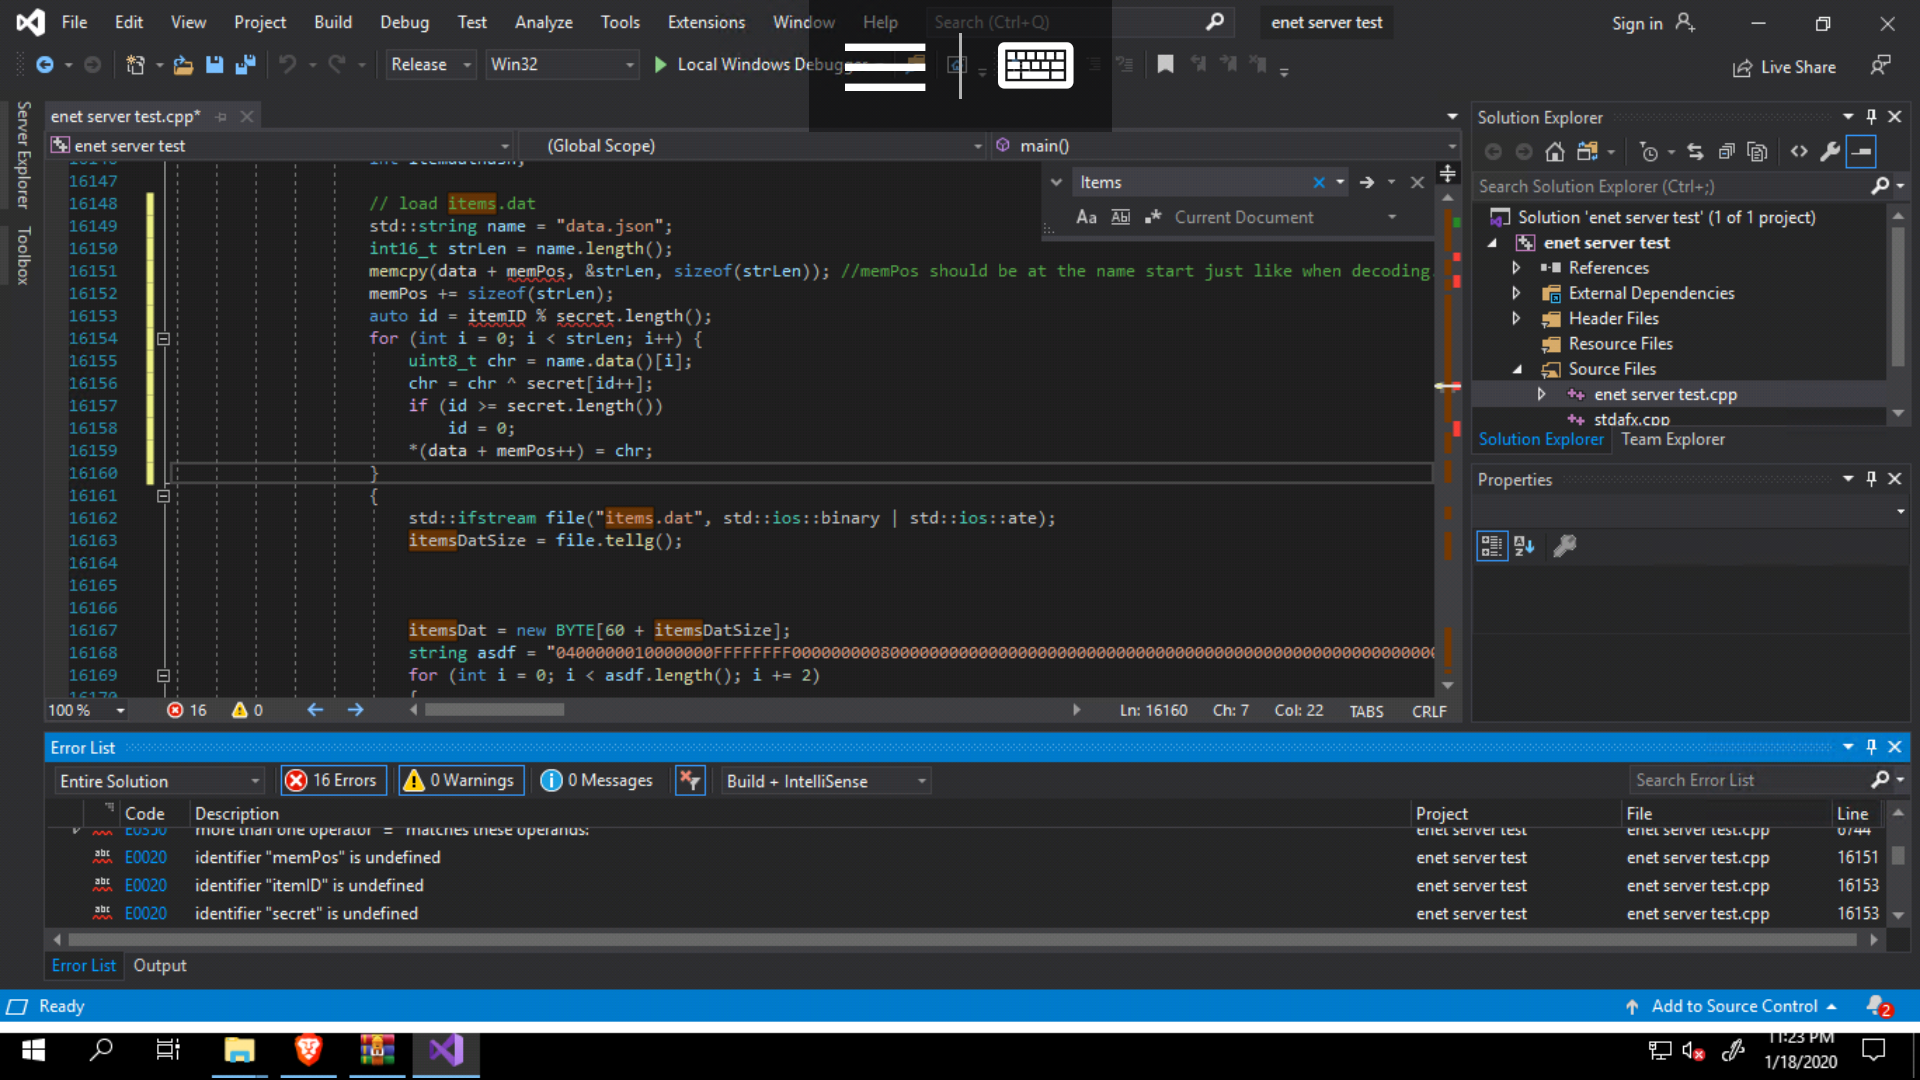1920x1080 pixels.
Task: Switch to the Output tab
Action: (x=160, y=965)
